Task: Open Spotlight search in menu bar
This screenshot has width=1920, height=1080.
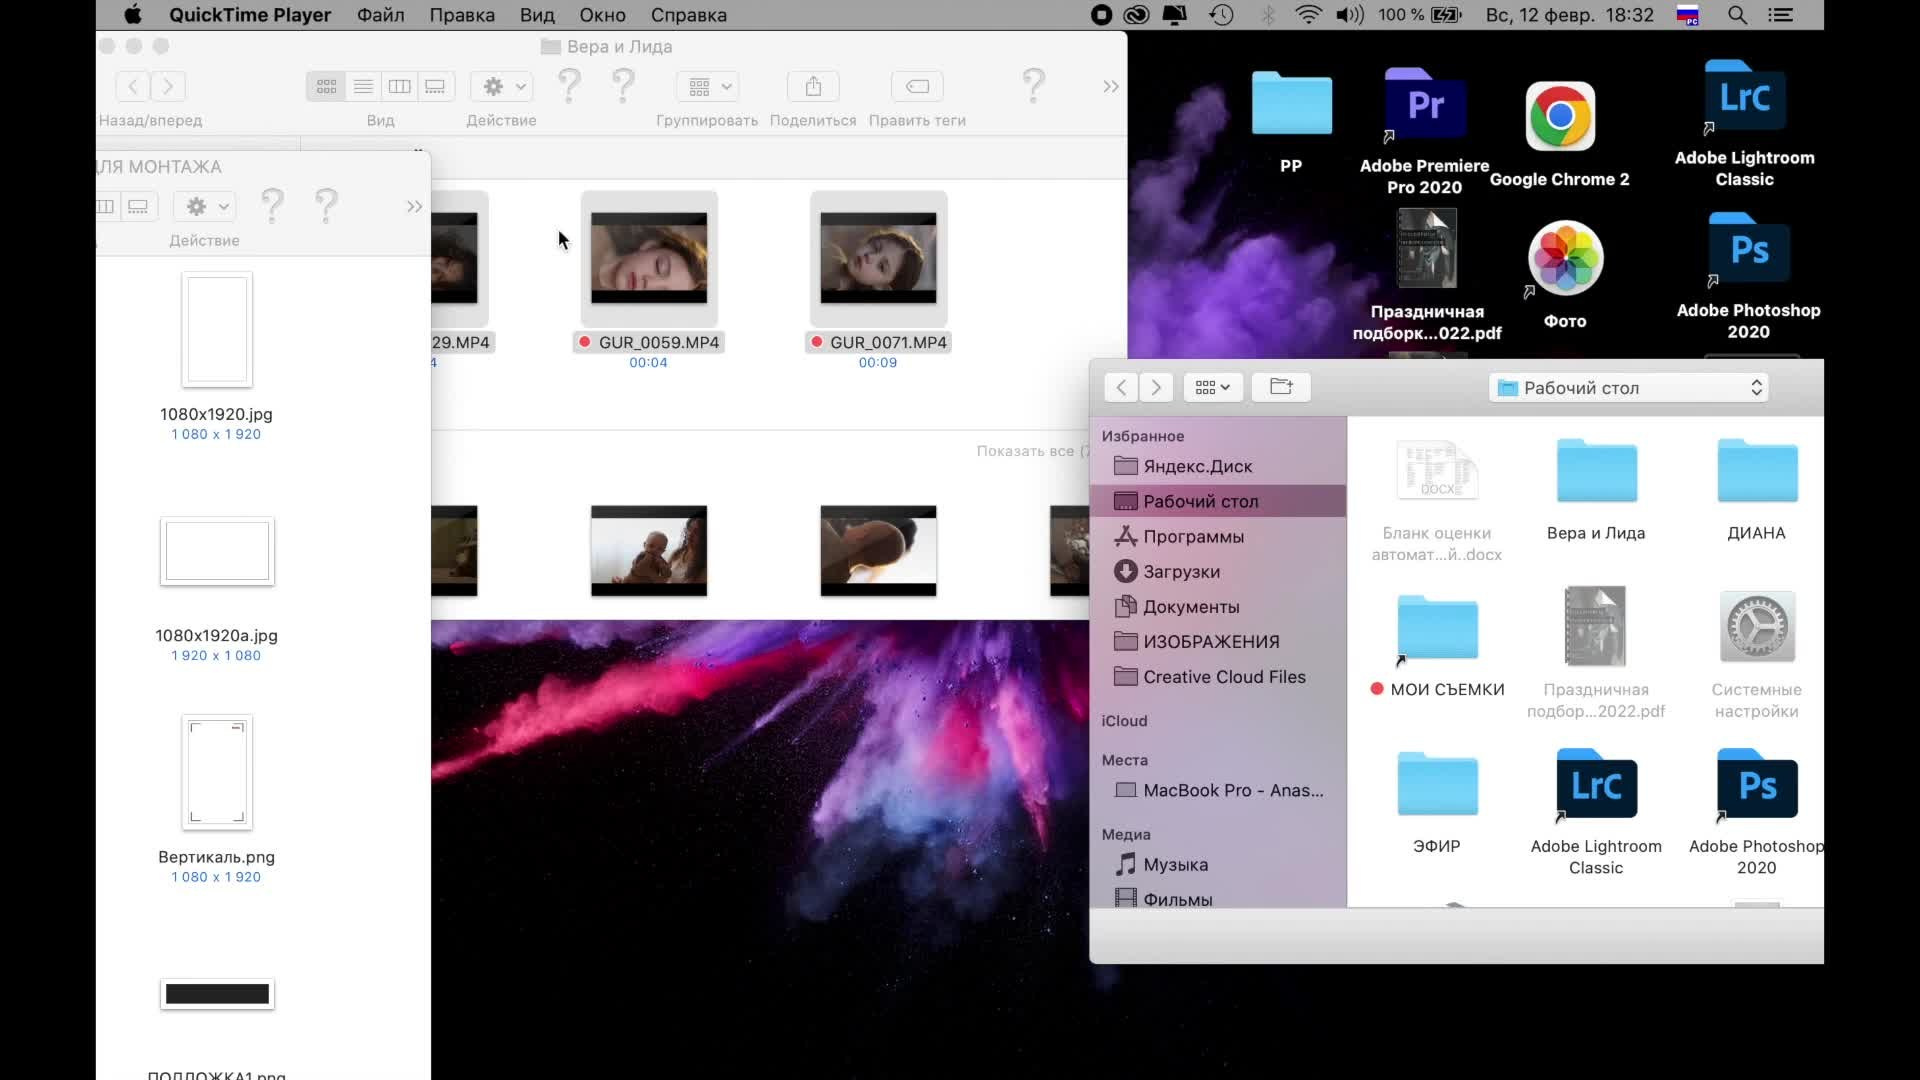Action: (1737, 15)
